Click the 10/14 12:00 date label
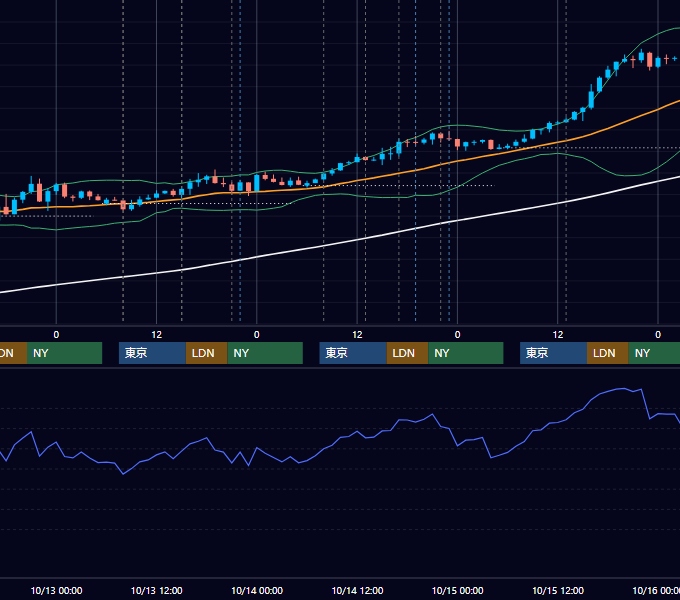 click(x=357, y=590)
